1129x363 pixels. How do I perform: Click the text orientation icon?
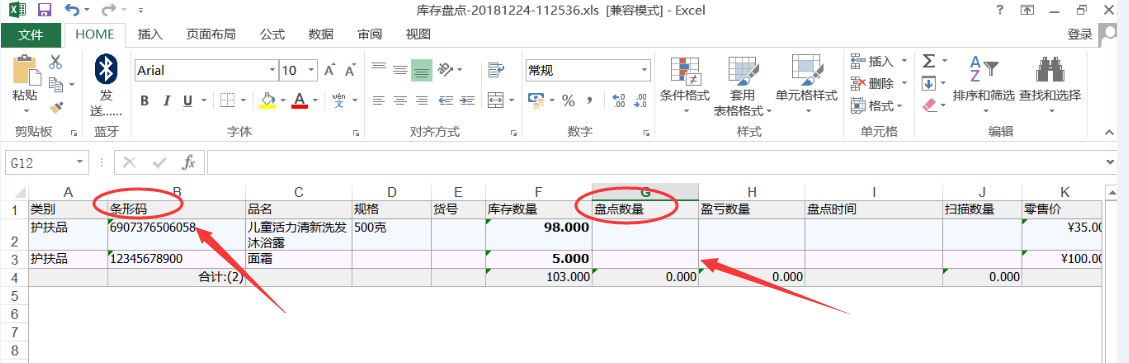pos(446,69)
